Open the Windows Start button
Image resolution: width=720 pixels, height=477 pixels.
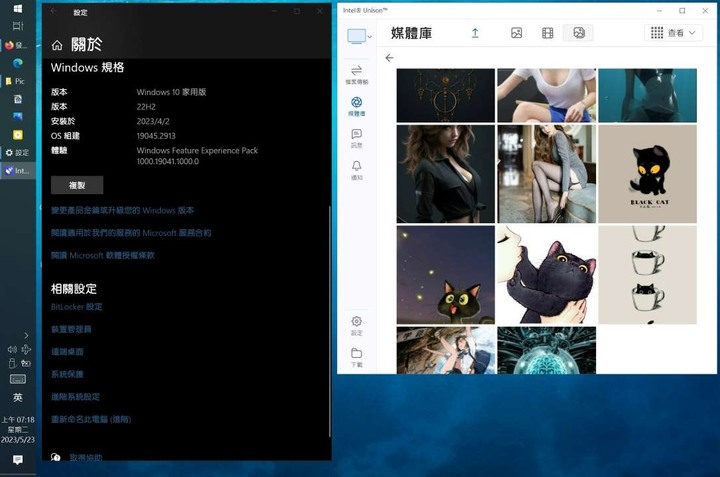[x=18, y=8]
